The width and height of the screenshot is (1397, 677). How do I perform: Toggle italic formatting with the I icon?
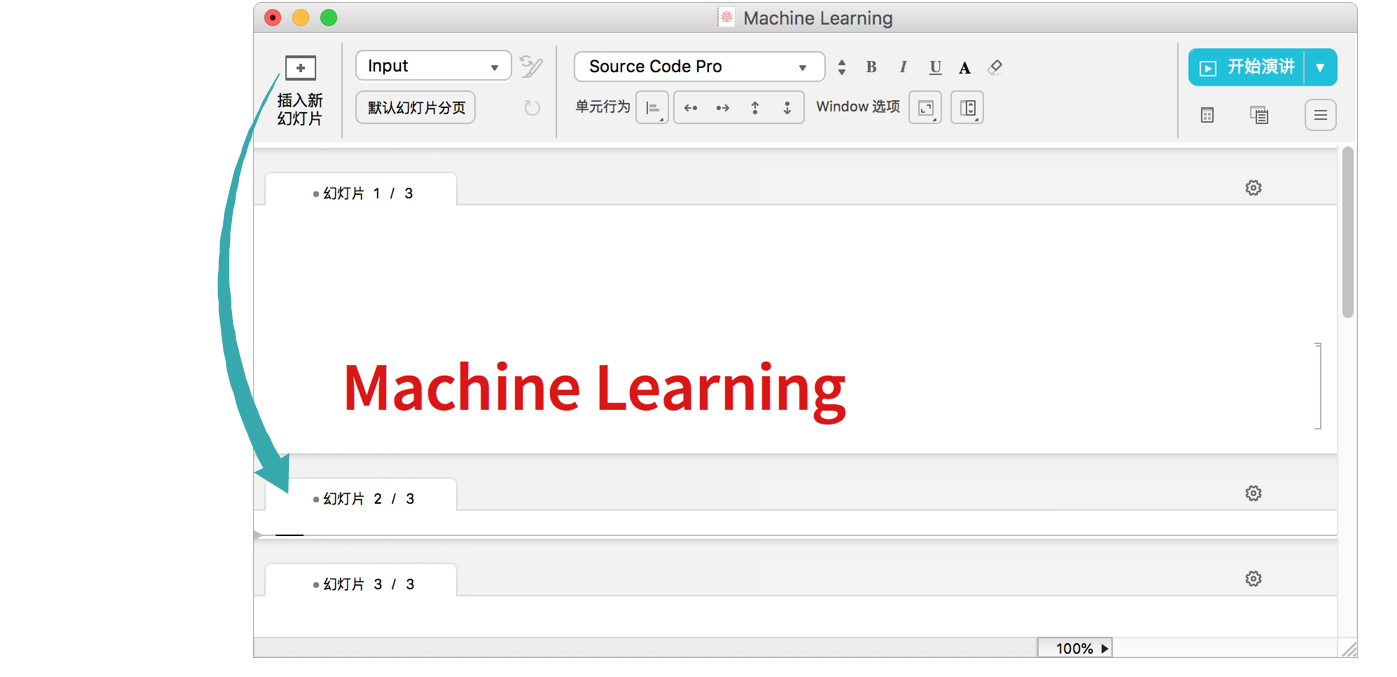903,67
